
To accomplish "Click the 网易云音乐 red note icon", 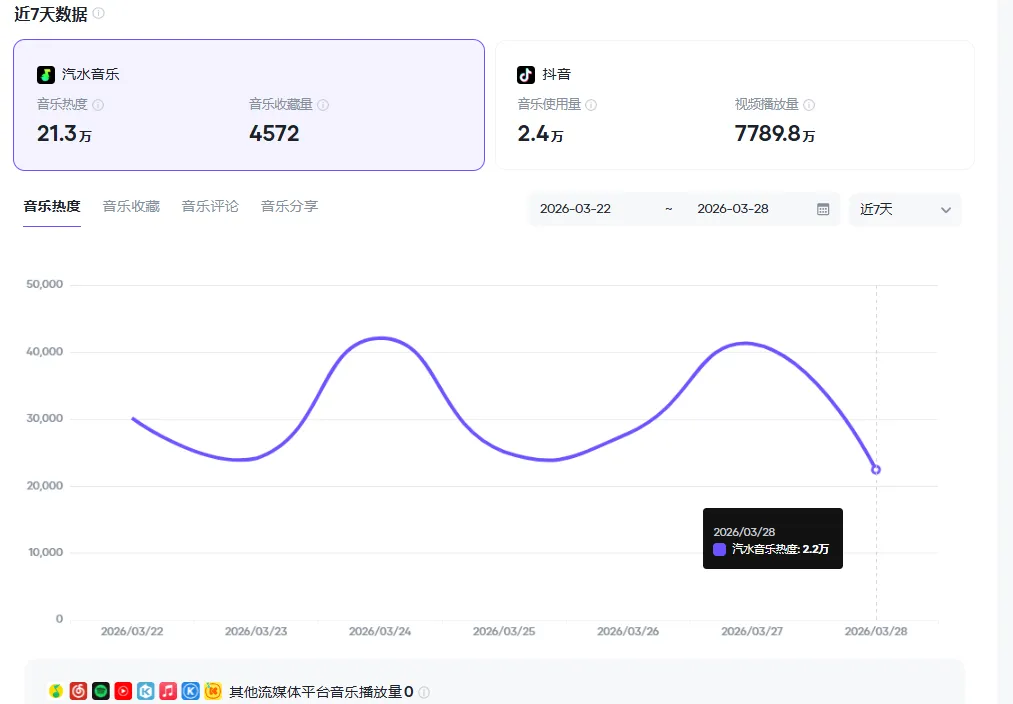I will 80,690.
